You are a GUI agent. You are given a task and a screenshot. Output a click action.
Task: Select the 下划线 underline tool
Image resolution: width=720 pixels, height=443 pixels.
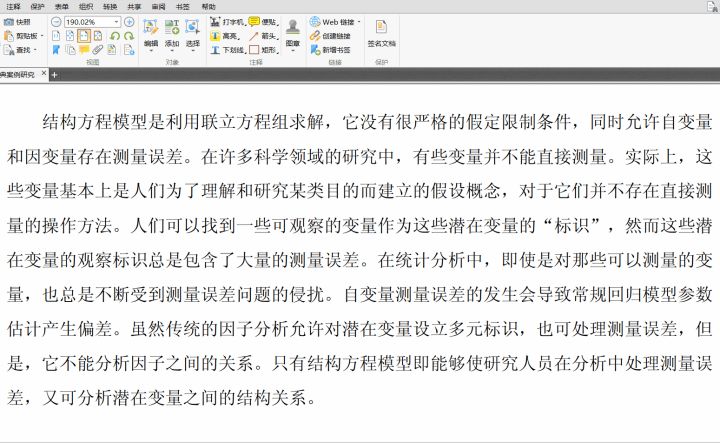coord(228,50)
